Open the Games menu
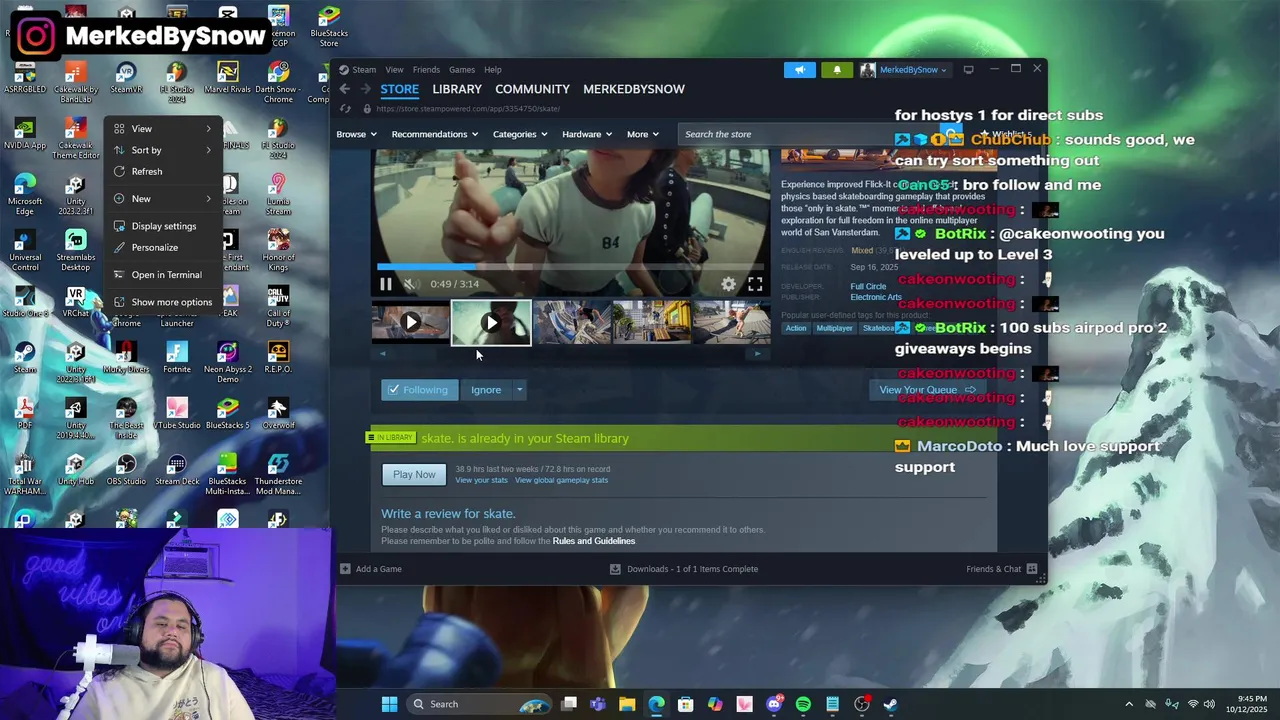The height and width of the screenshot is (720, 1280). [x=462, y=69]
